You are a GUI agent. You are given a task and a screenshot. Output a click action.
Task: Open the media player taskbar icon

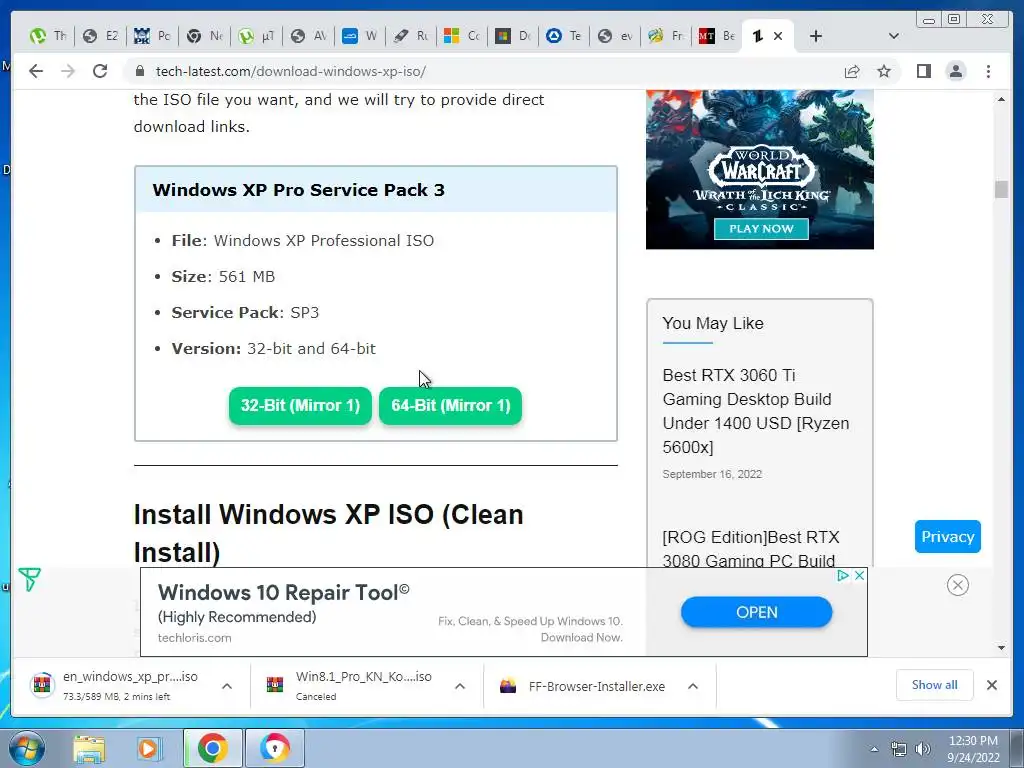click(148, 748)
